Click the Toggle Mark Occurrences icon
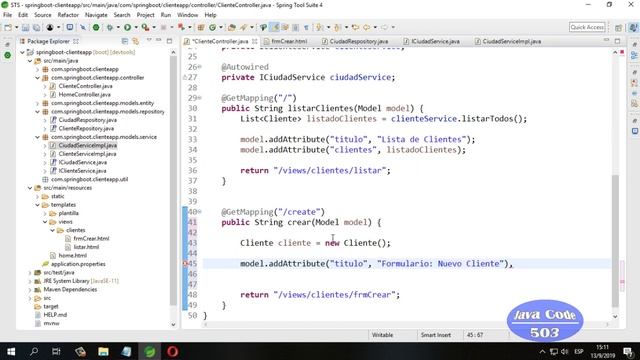Screen dimensions: 640x360 (x=275, y=27)
